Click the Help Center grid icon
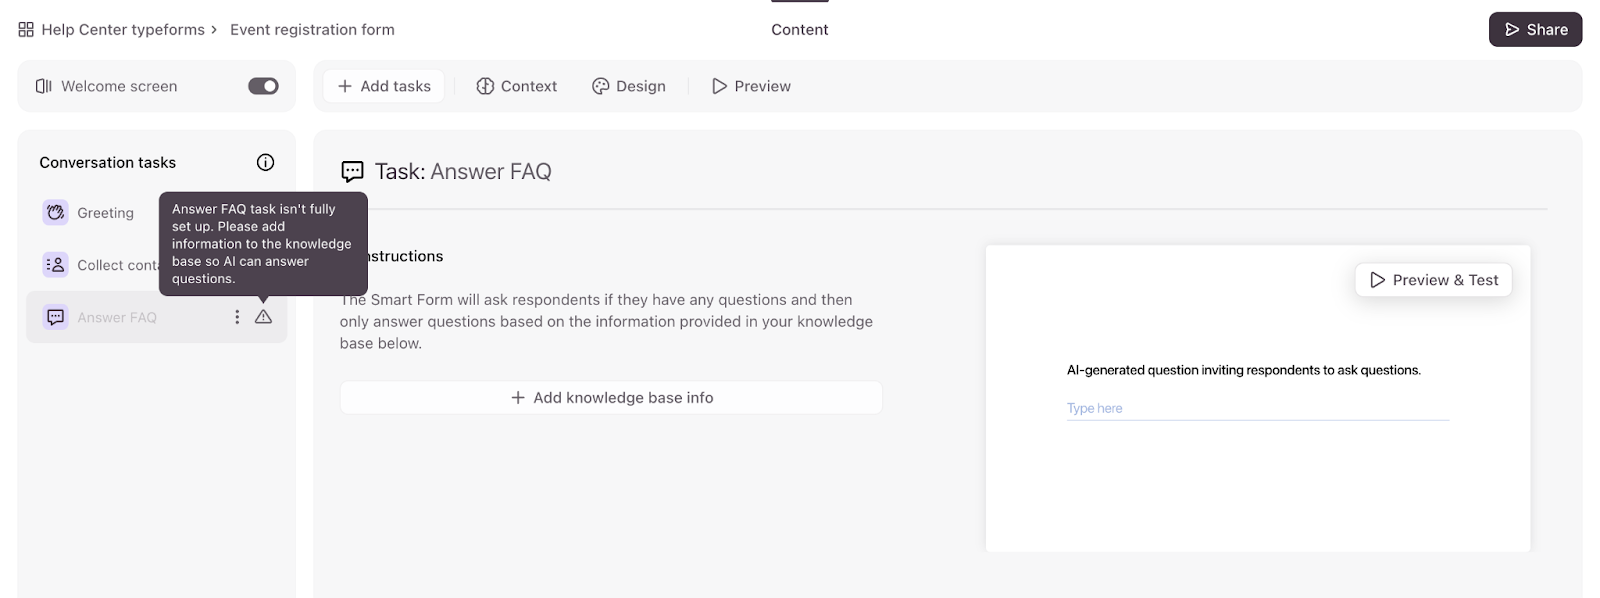The width and height of the screenshot is (1600, 598). click(26, 30)
